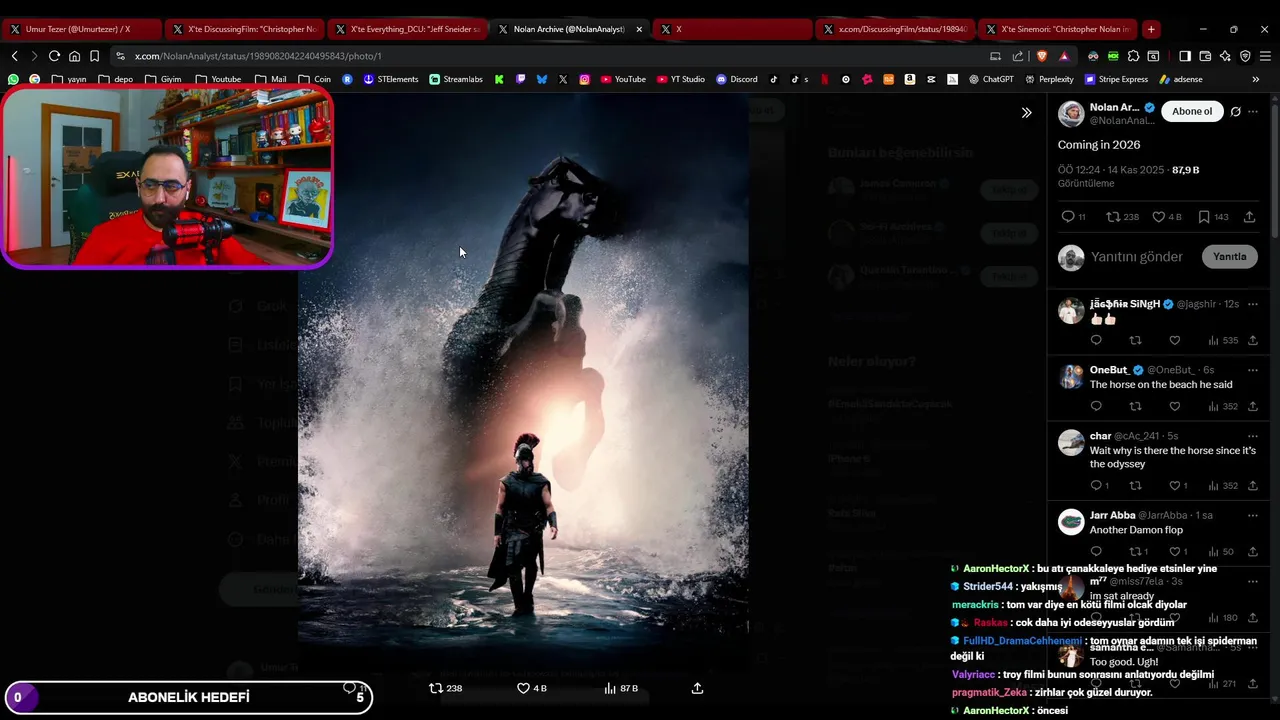The image size is (1280, 720).
Task: Click the bookmark page icon in toolbar
Action: [94, 56]
